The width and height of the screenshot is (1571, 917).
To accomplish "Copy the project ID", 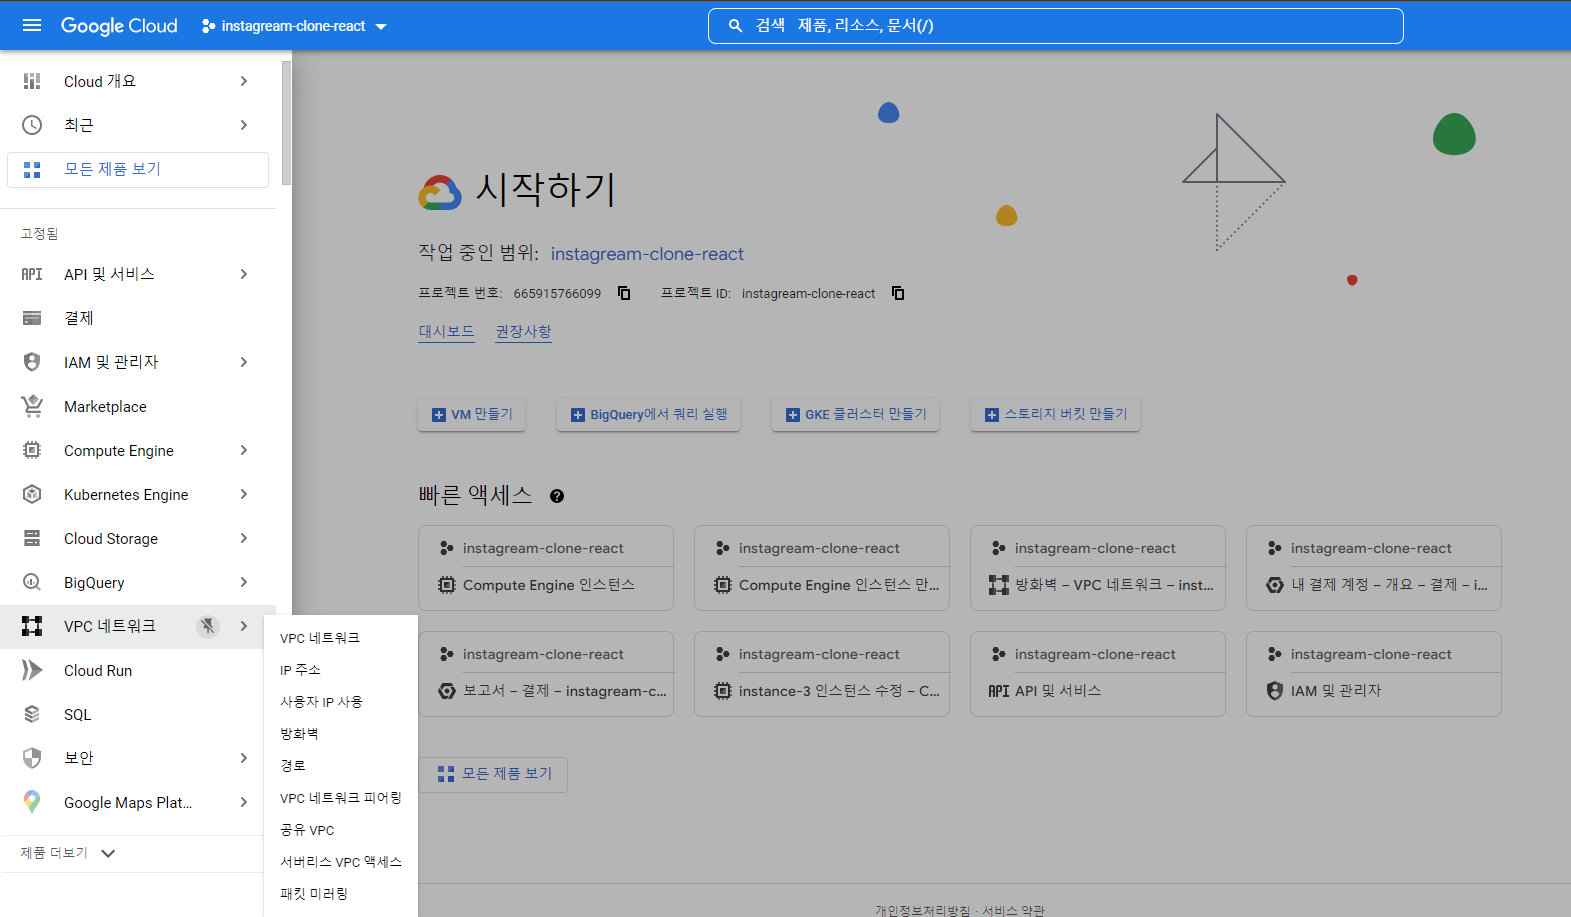I will click(x=898, y=293).
